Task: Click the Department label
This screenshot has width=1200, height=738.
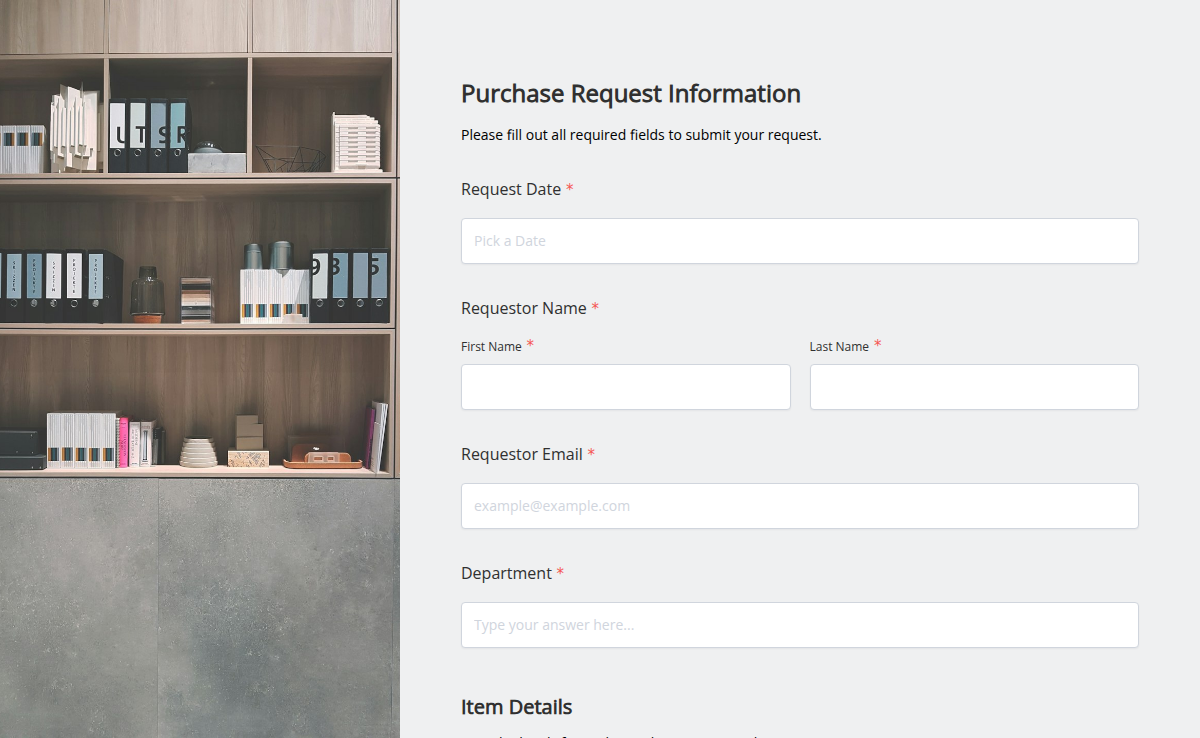Action: [x=505, y=573]
